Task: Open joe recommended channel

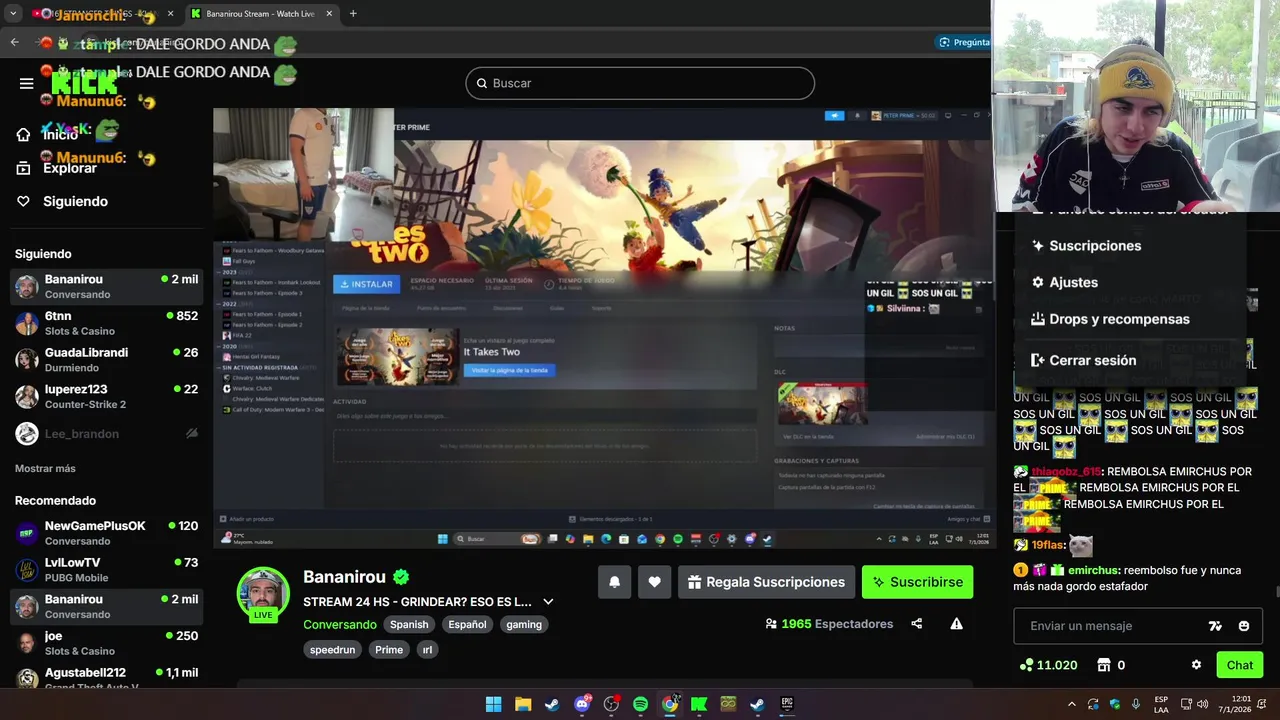Action: [106, 643]
